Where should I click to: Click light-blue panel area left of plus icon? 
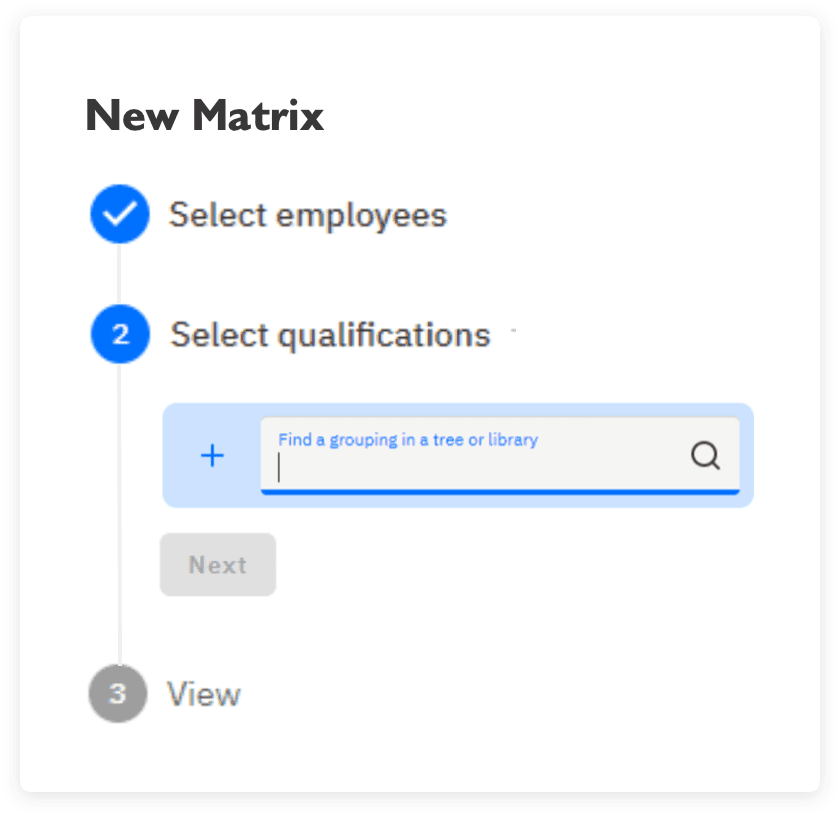(x=181, y=455)
